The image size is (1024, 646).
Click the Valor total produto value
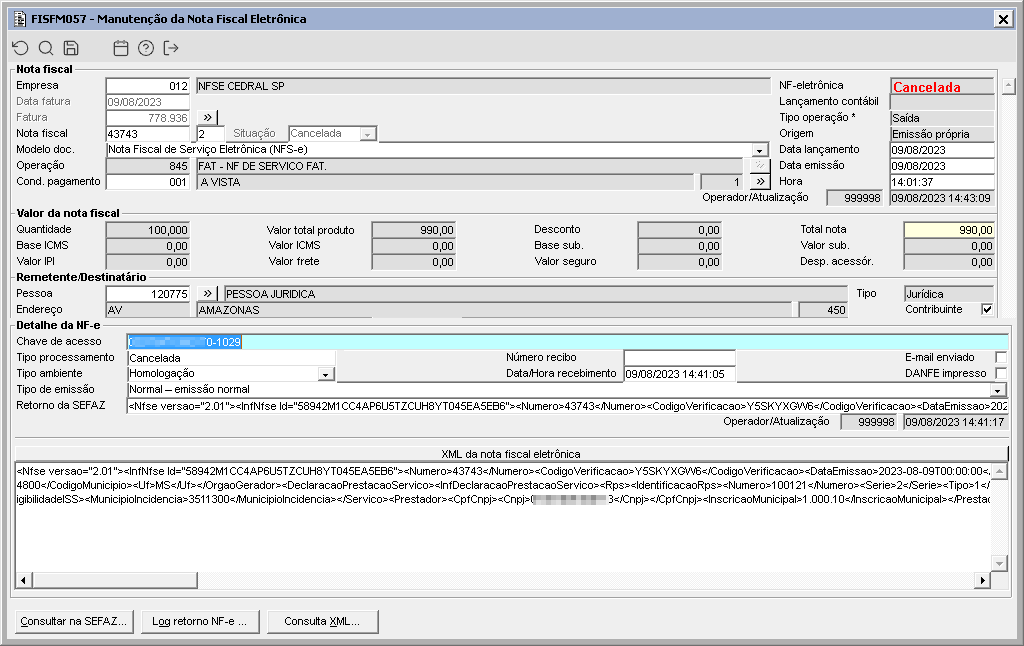[413, 230]
